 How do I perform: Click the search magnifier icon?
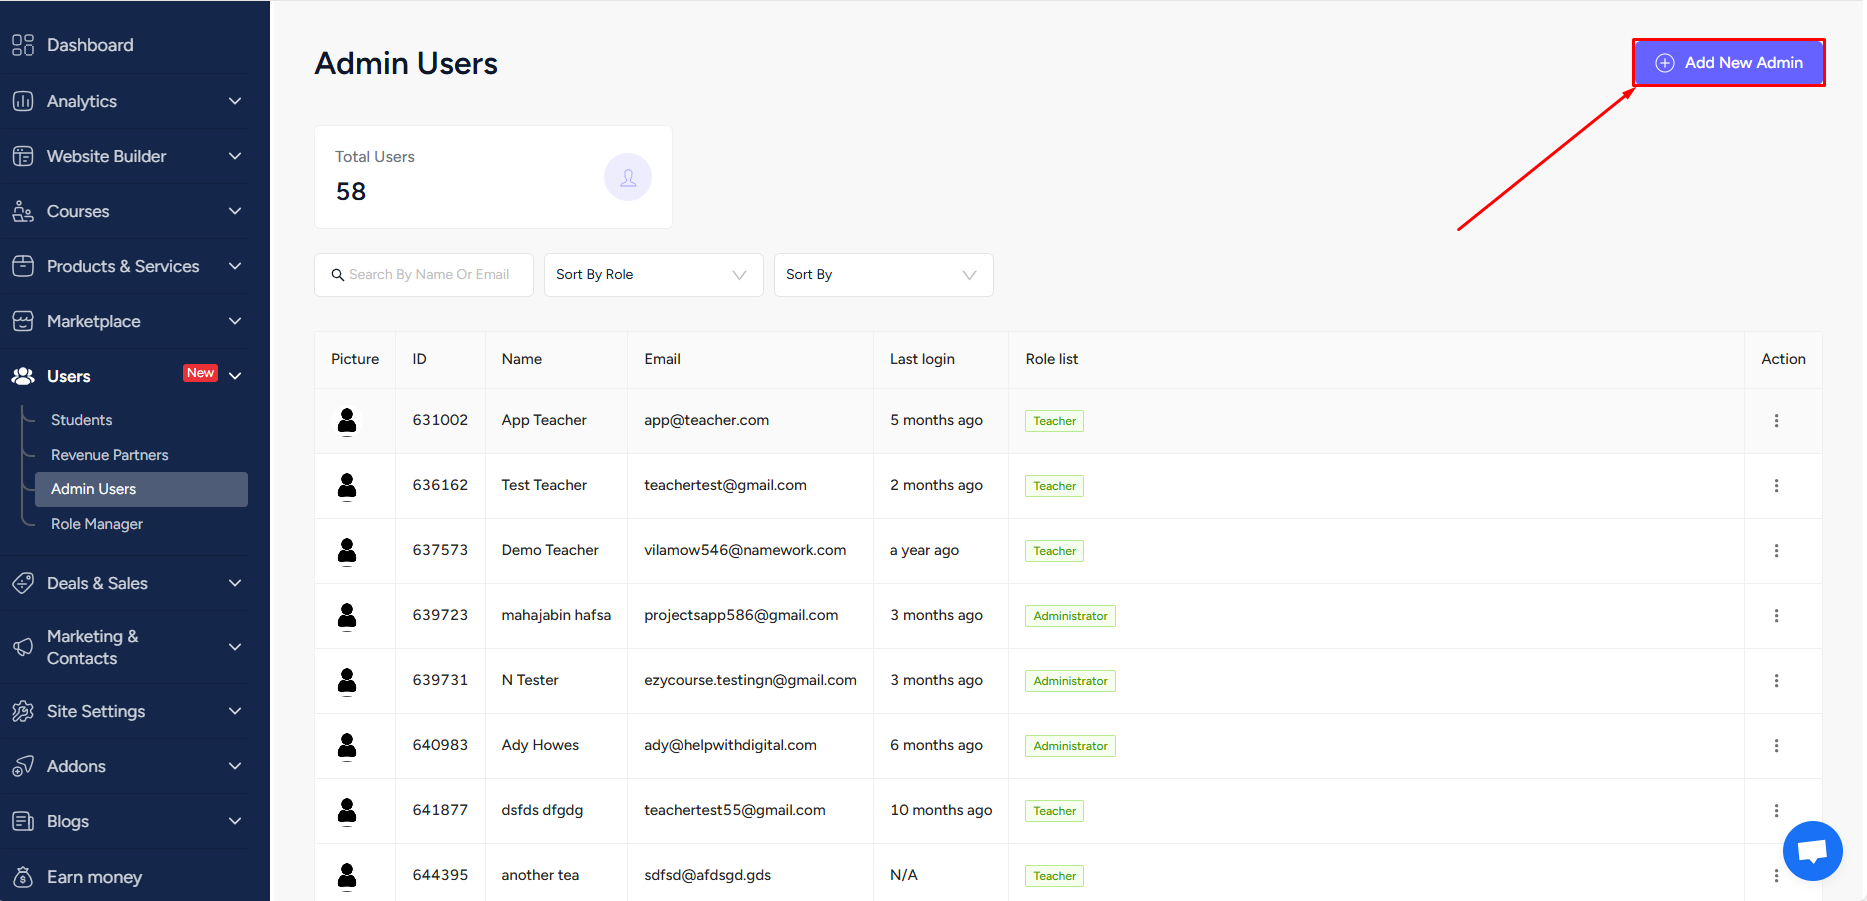pyautogui.click(x=338, y=275)
